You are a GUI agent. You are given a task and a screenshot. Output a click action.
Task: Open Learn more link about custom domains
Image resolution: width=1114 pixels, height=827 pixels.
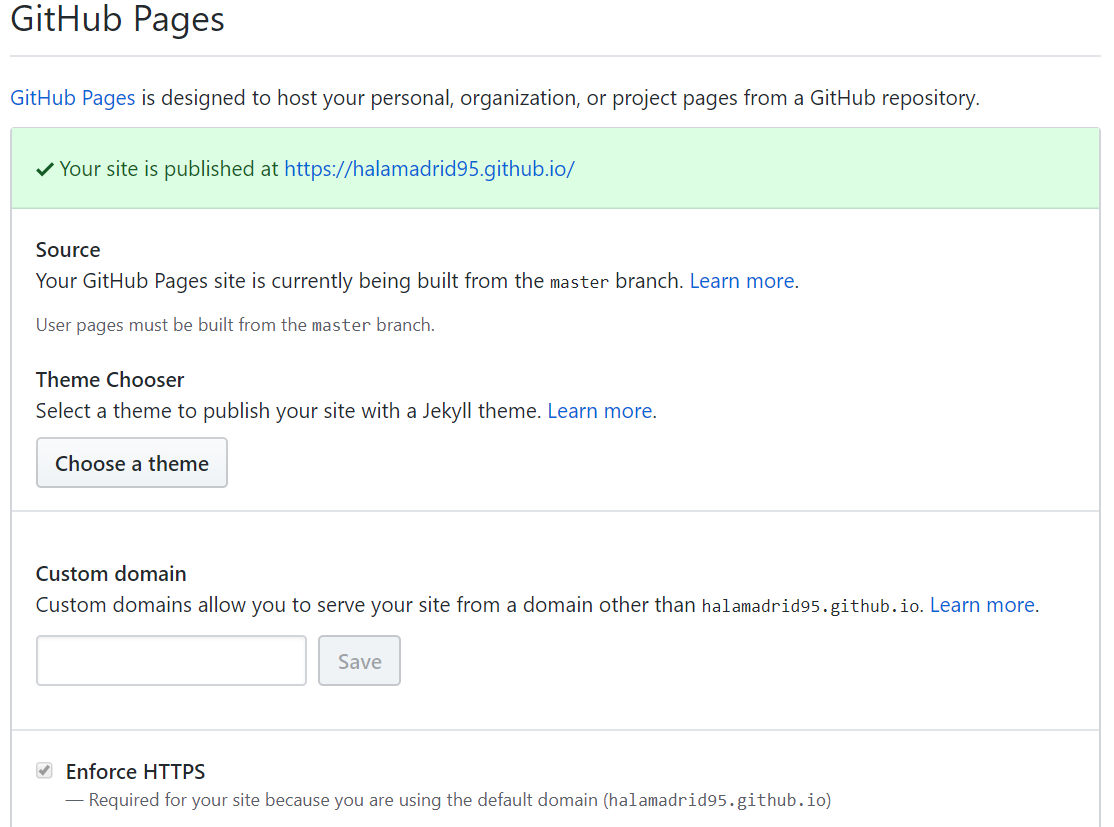pos(982,605)
